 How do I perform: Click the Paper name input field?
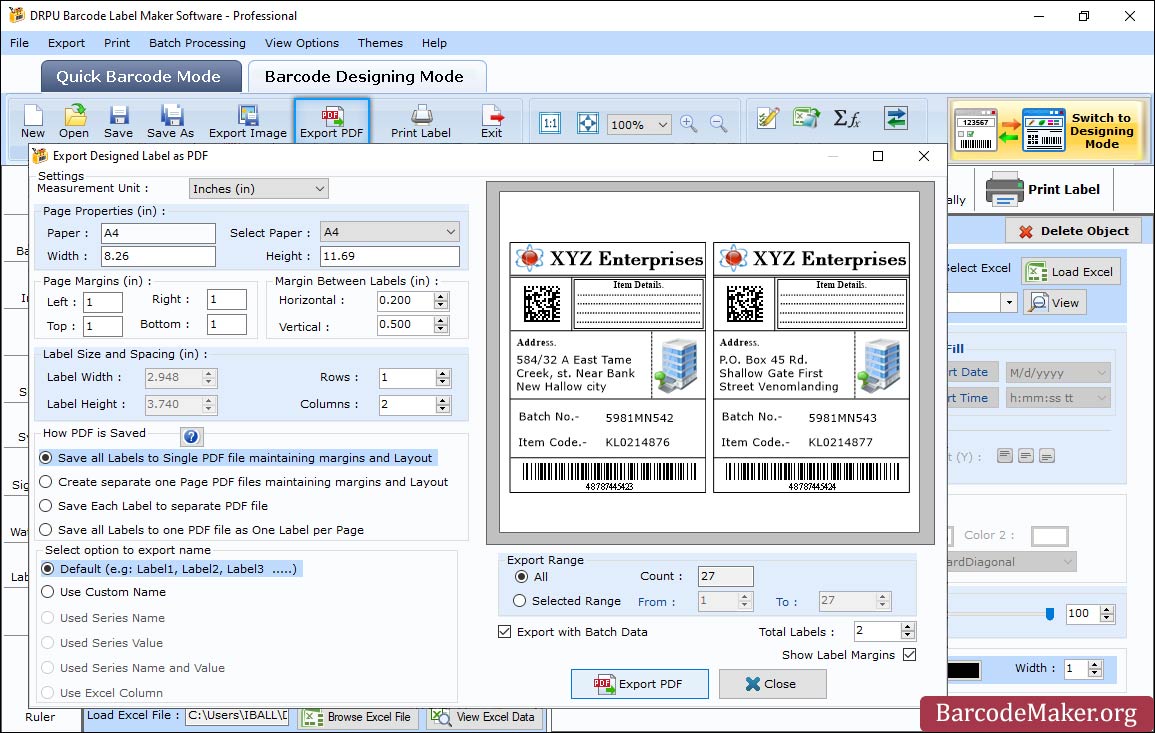(158, 233)
